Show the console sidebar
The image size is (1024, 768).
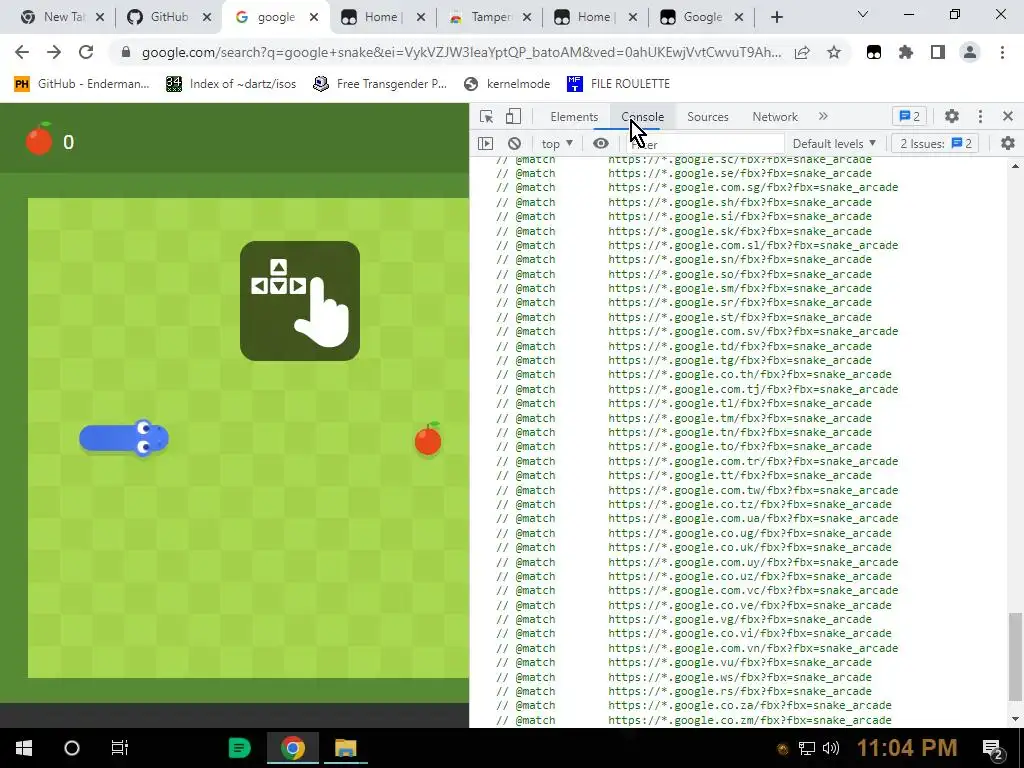(485, 144)
